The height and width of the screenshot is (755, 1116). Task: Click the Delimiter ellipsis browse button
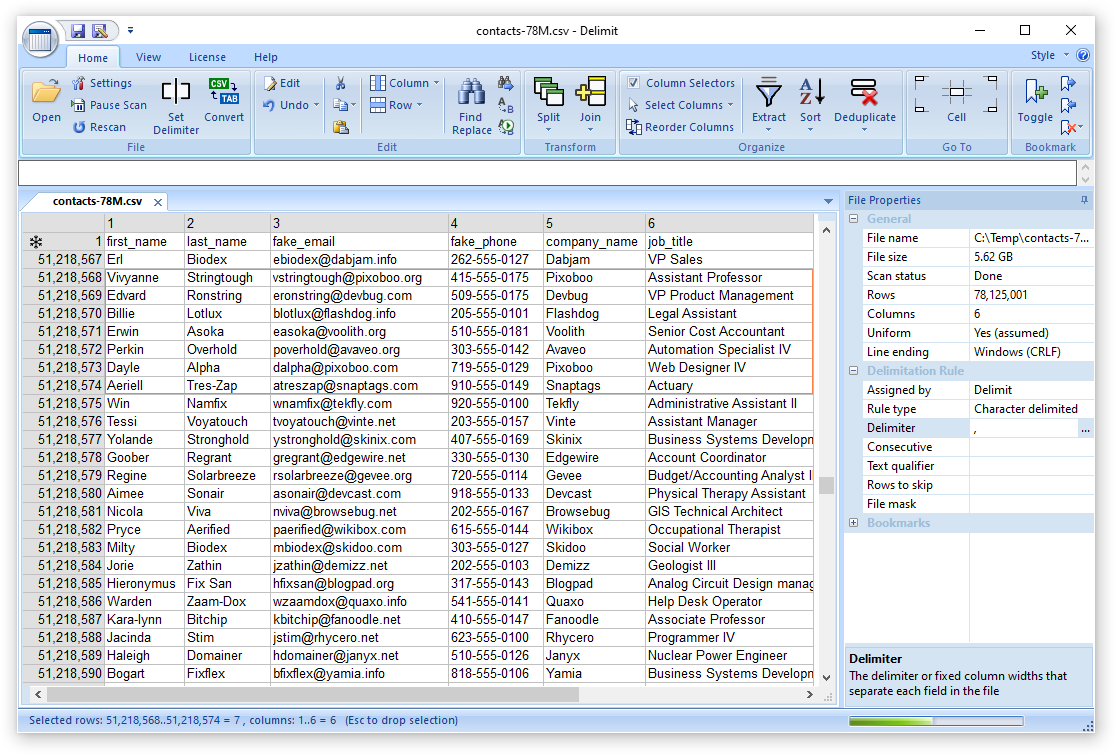(1085, 428)
